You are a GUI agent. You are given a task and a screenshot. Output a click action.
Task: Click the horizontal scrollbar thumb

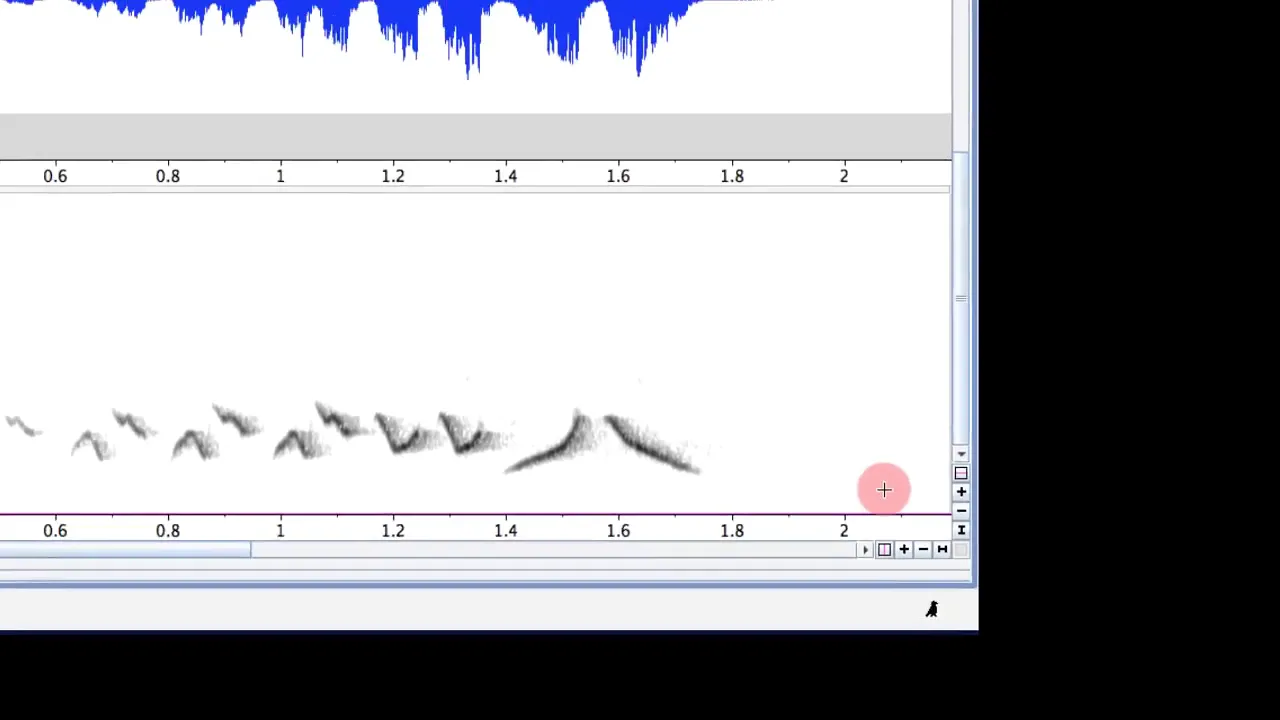[125, 549]
